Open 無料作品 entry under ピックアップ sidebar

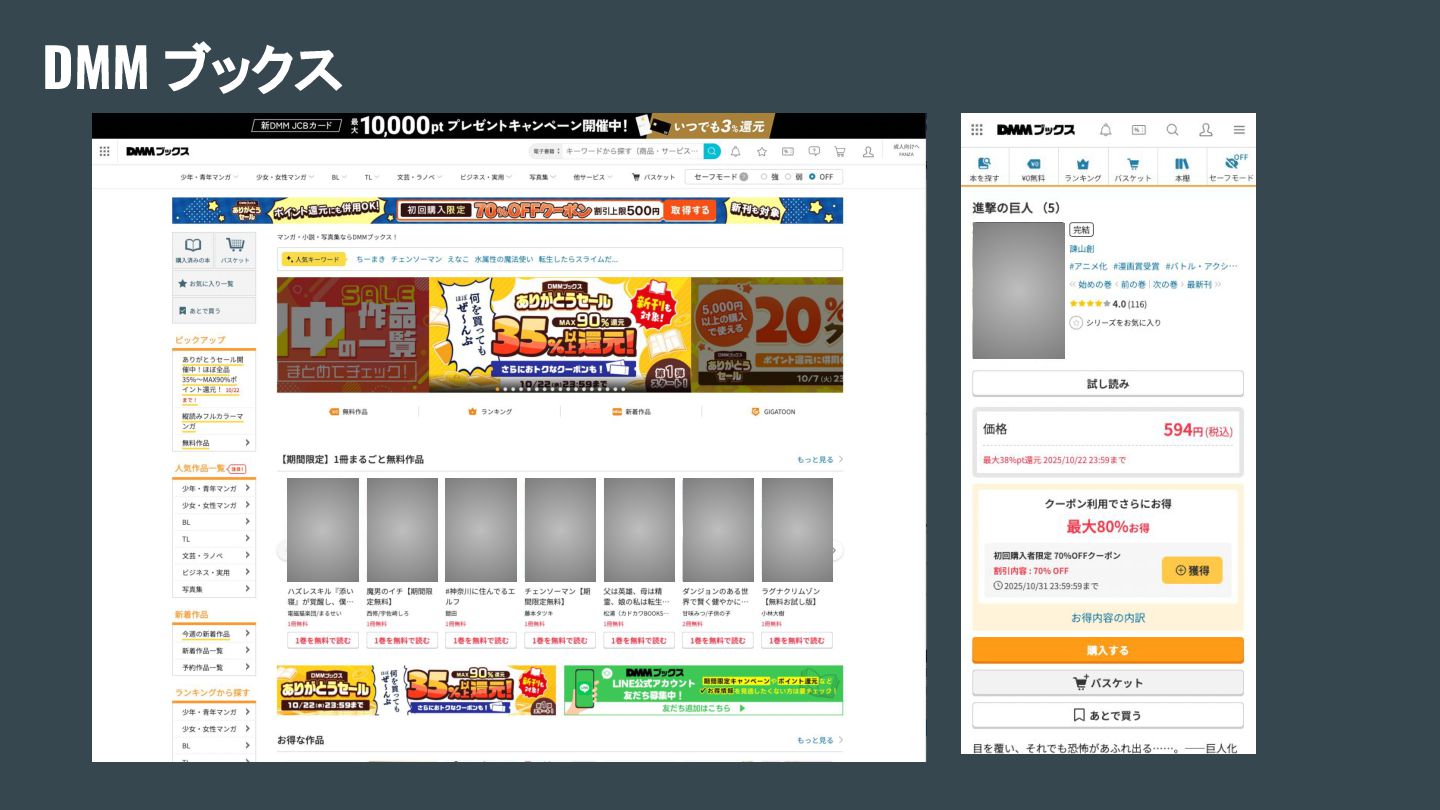tap(214, 443)
